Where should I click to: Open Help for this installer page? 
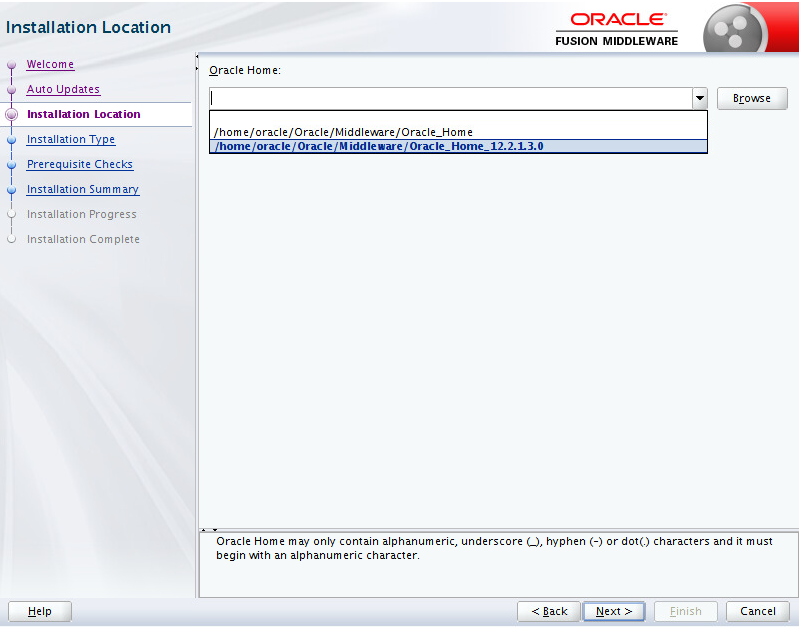(x=40, y=611)
